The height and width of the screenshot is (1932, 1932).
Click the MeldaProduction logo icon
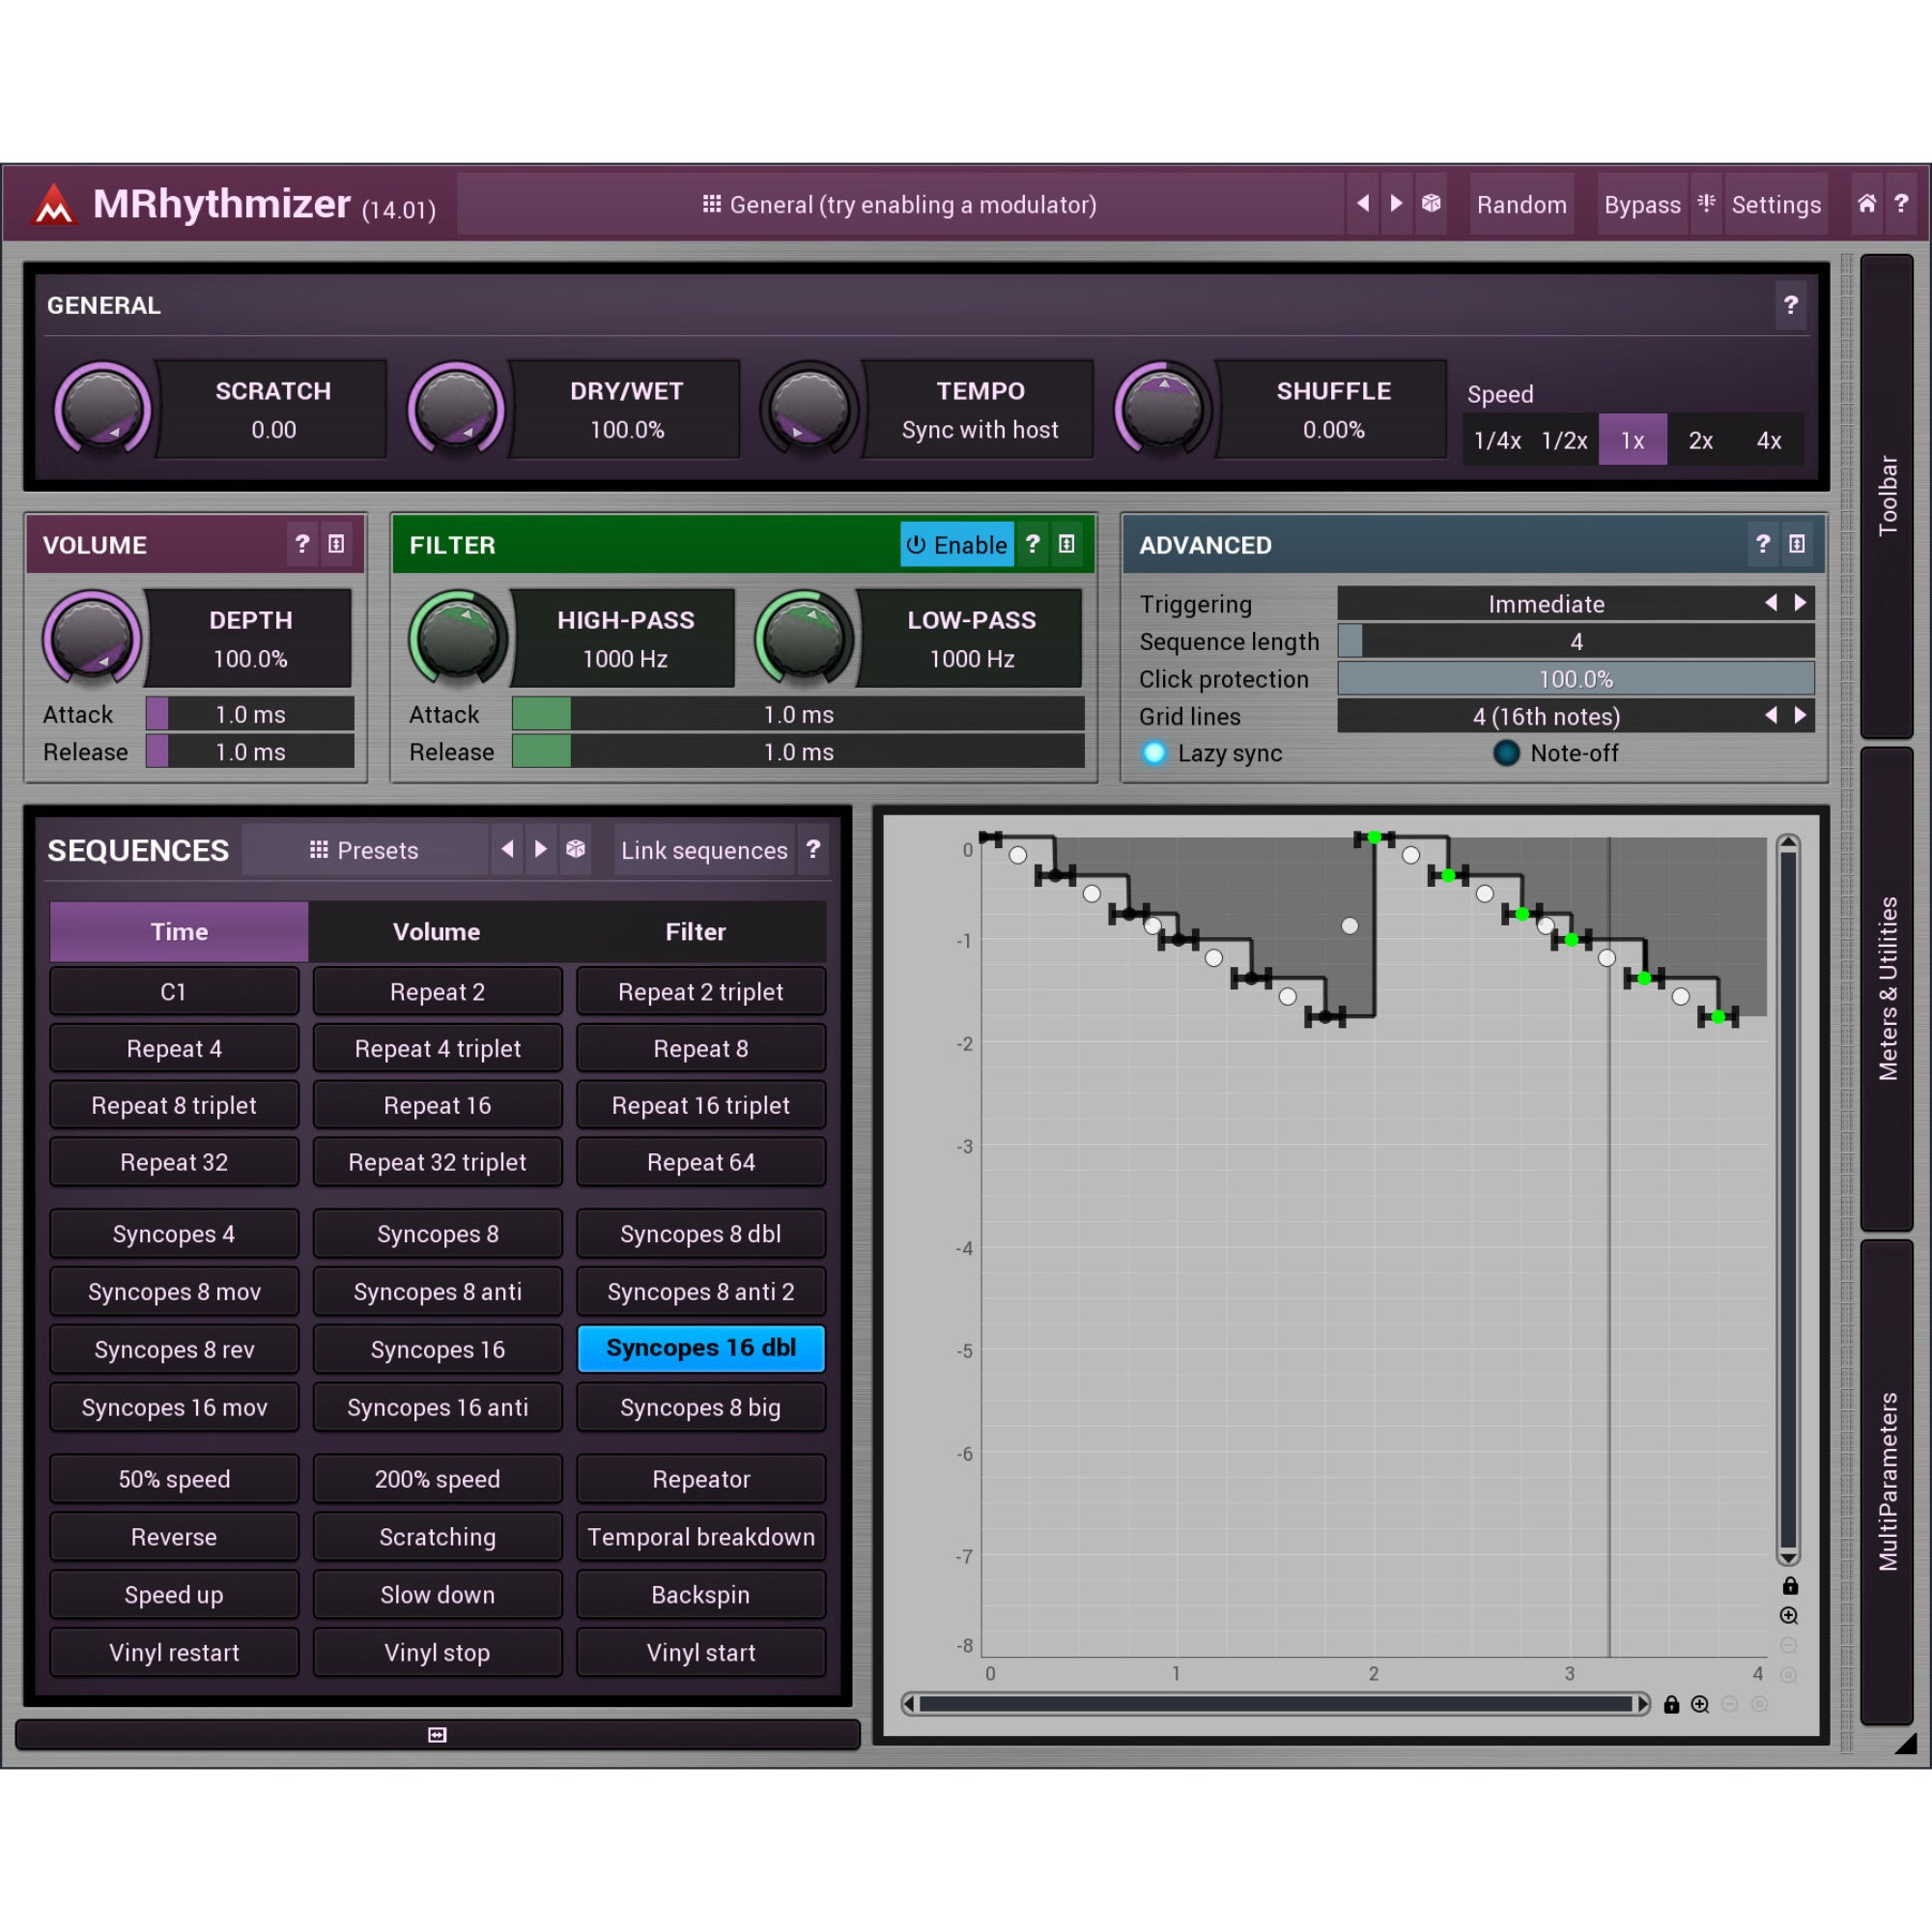[x=54, y=204]
